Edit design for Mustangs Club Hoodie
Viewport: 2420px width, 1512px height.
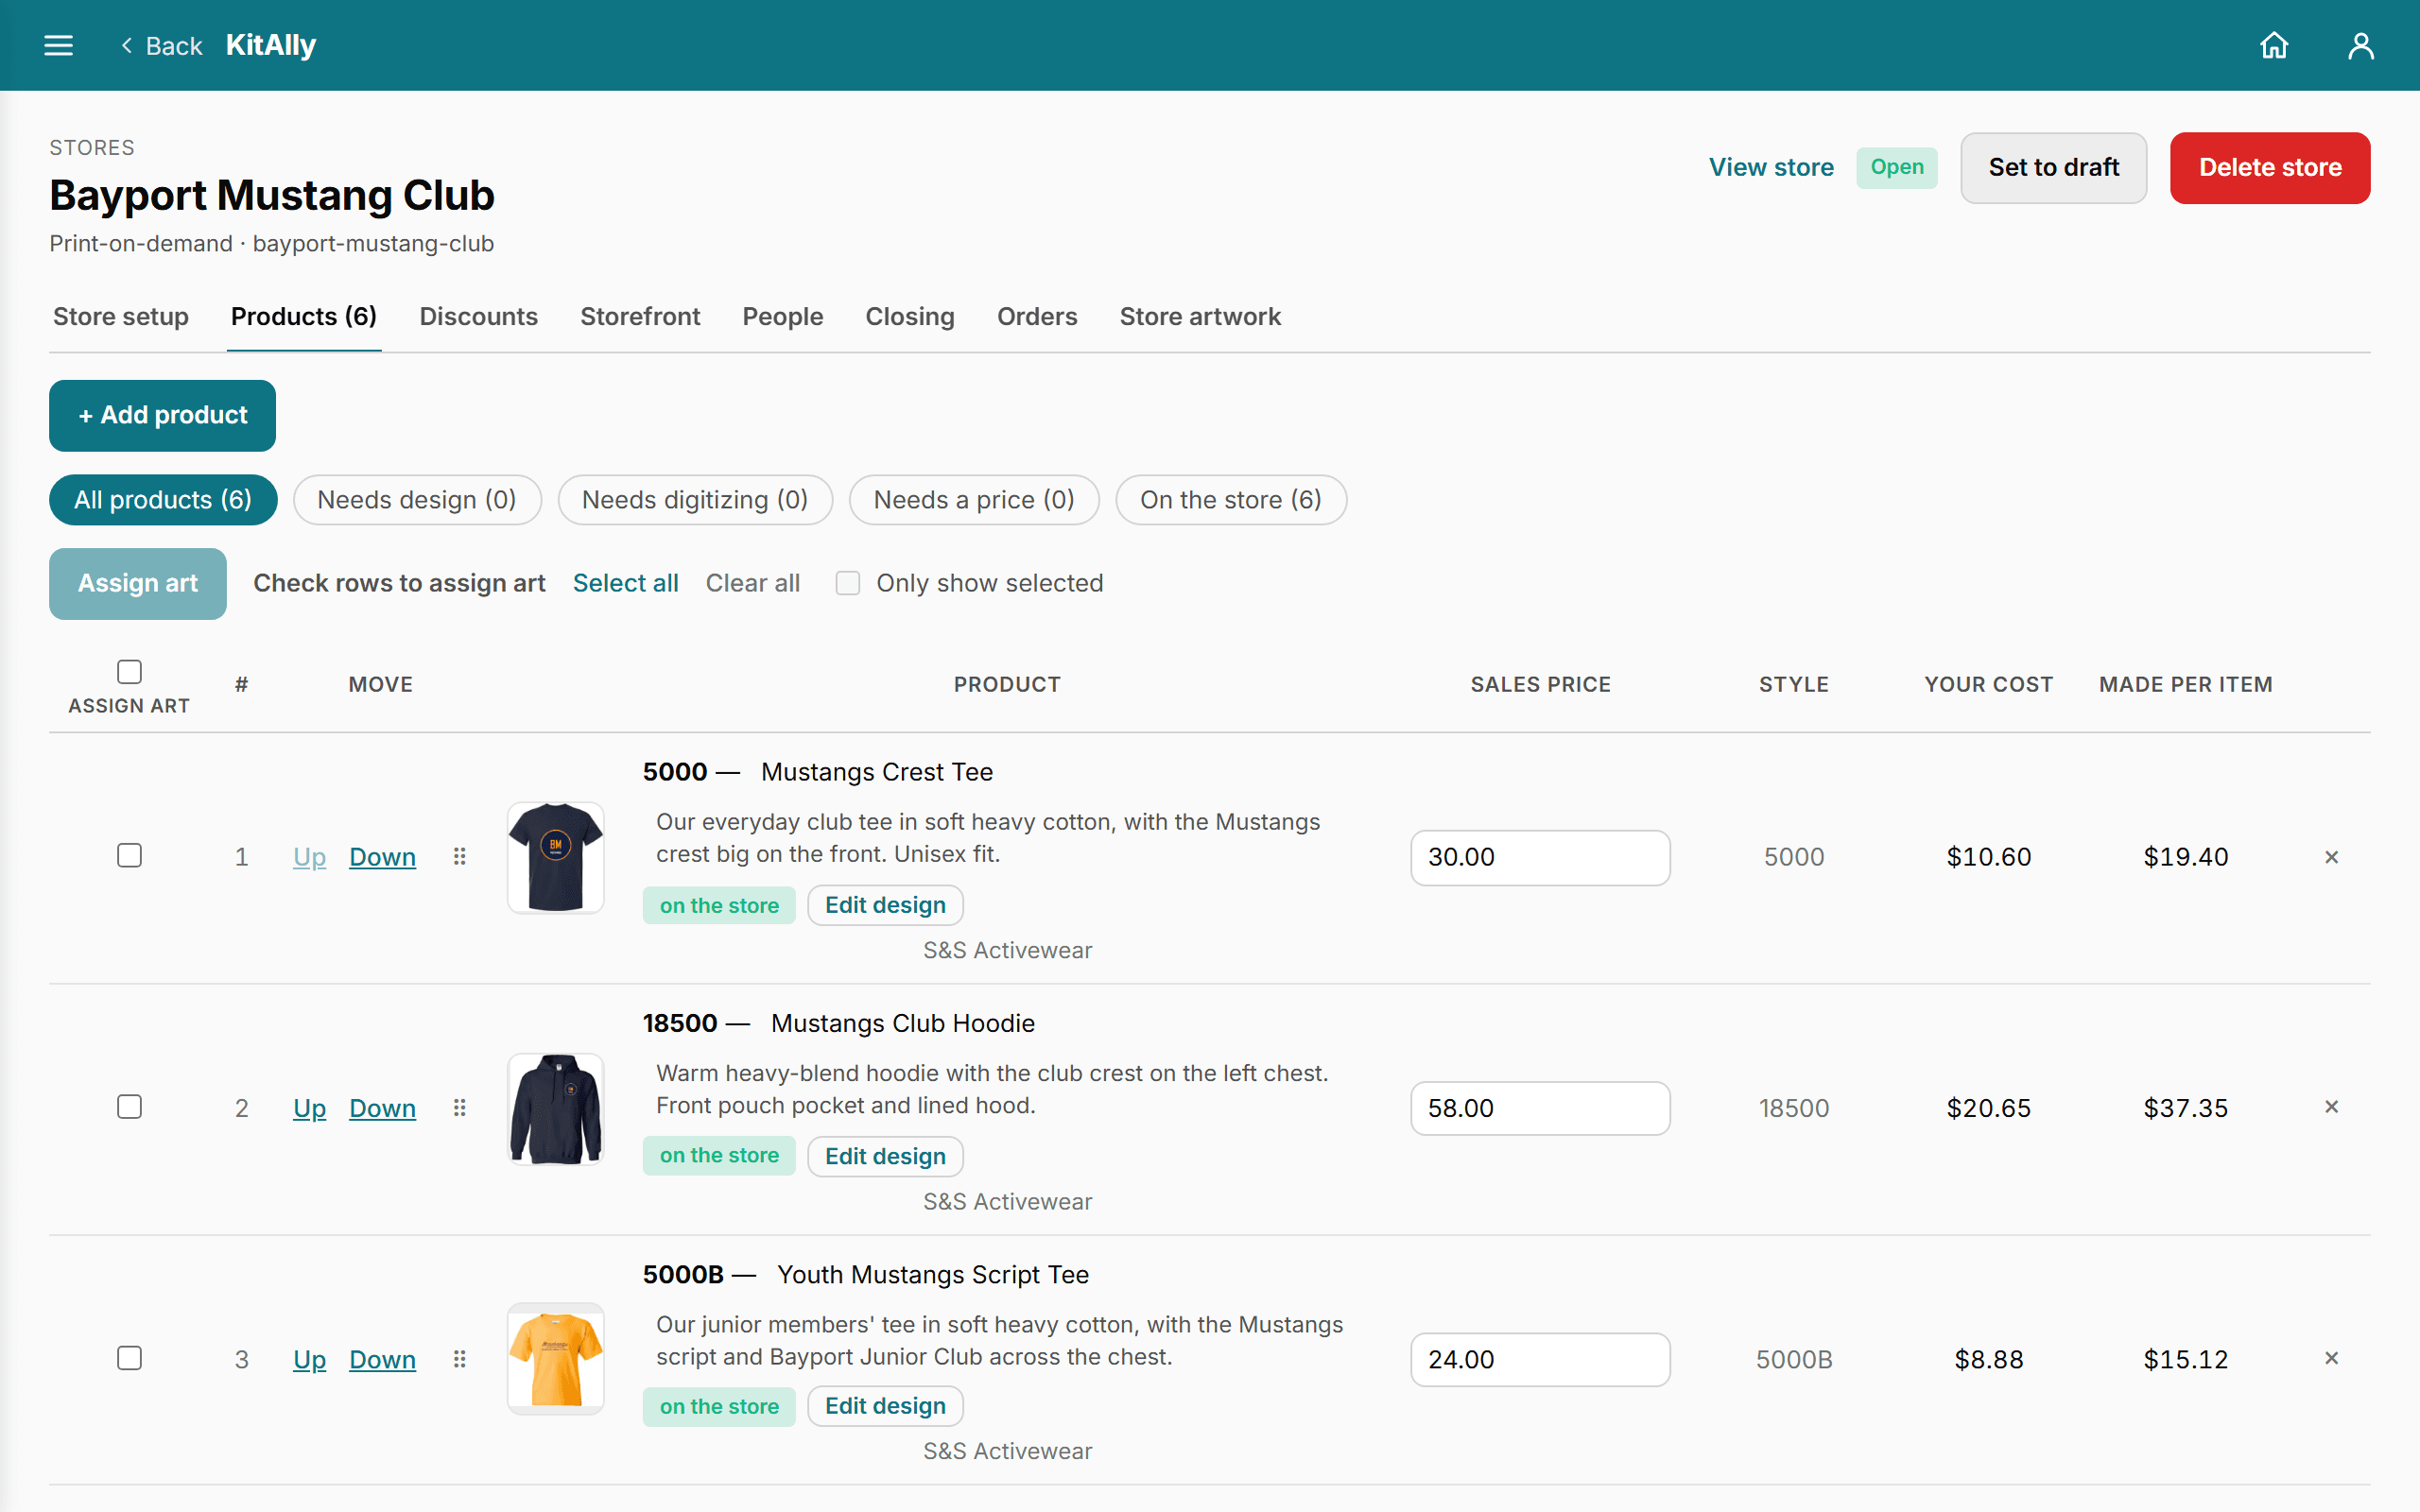[885, 1156]
